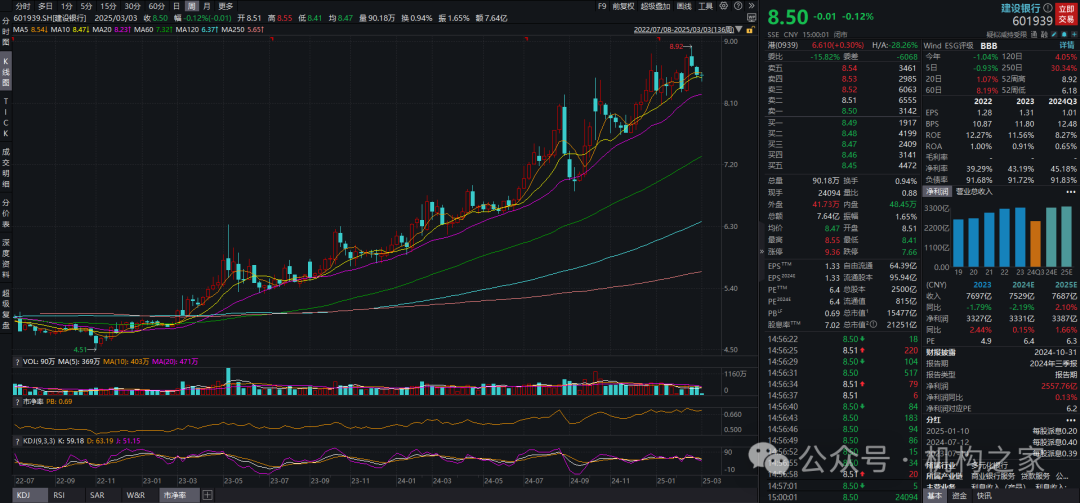This screenshot has width=1080, height=503.
Task: Click the 港(0939) H-share quote link
Action: pos(783,45)
